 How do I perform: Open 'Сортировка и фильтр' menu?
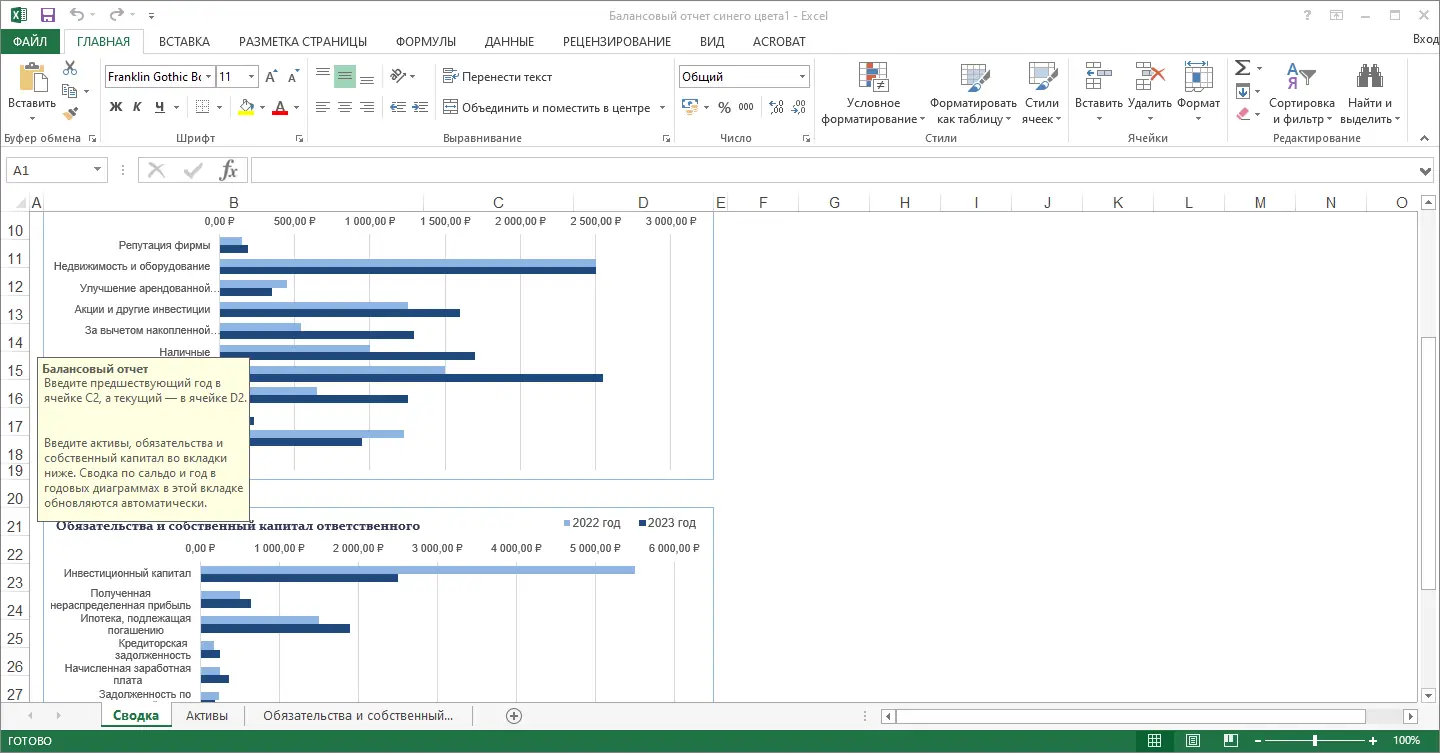coord(1301,94)
